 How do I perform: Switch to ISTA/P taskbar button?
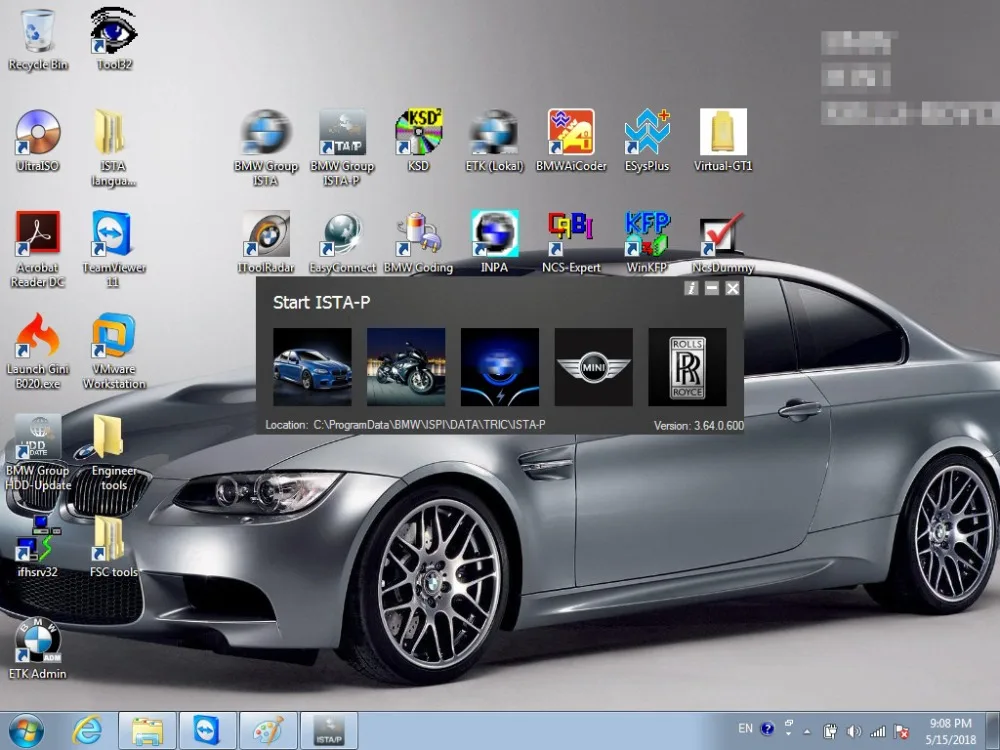pyautogui.click(x=328, y=731)
